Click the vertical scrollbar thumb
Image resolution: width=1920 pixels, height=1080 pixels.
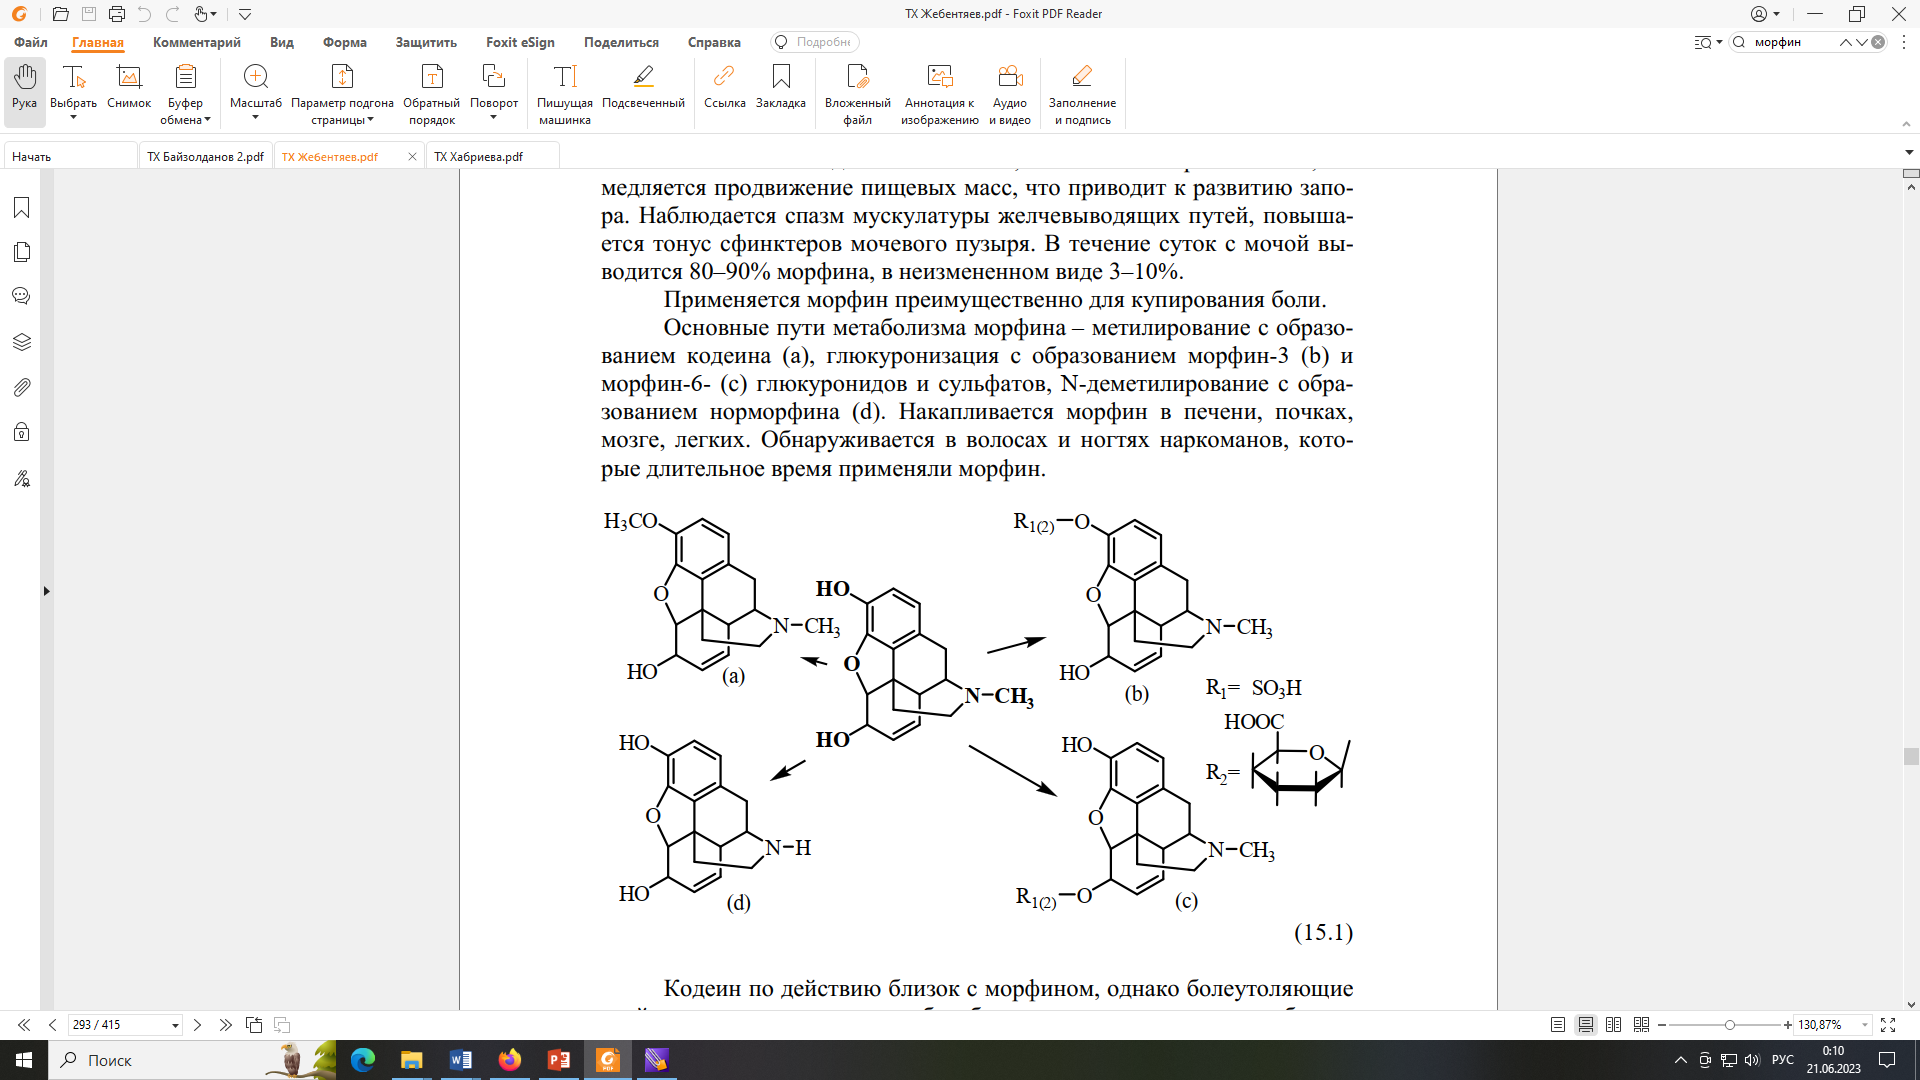pyautogui.click(x=1911, y=757)
